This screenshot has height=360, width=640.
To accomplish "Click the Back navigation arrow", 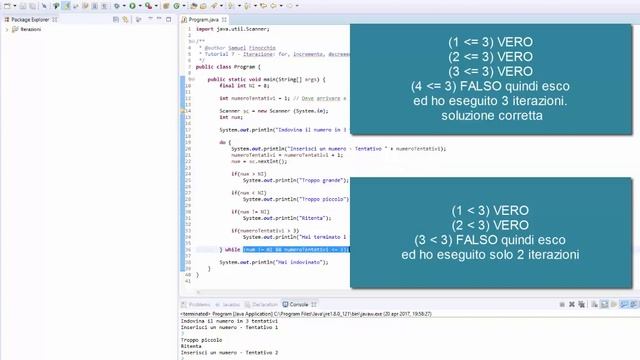I will [273, 6].
